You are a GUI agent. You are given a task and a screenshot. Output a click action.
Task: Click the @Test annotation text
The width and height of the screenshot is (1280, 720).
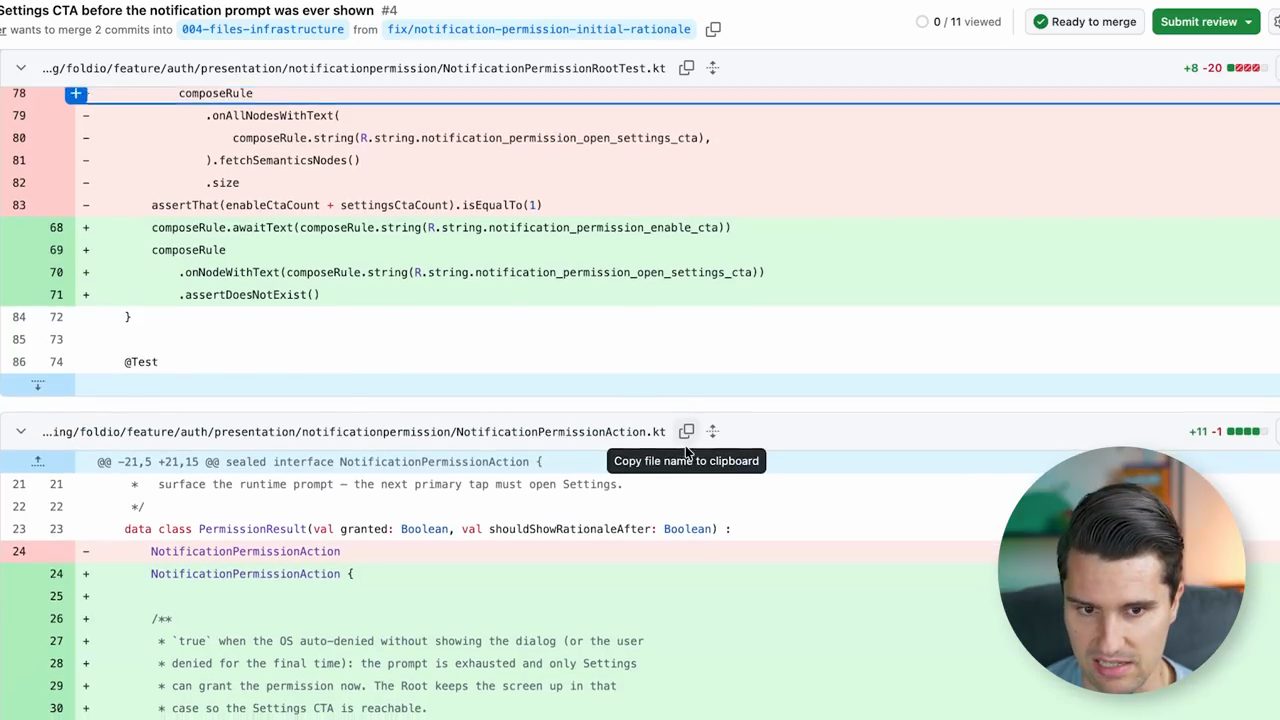point(141,362)
